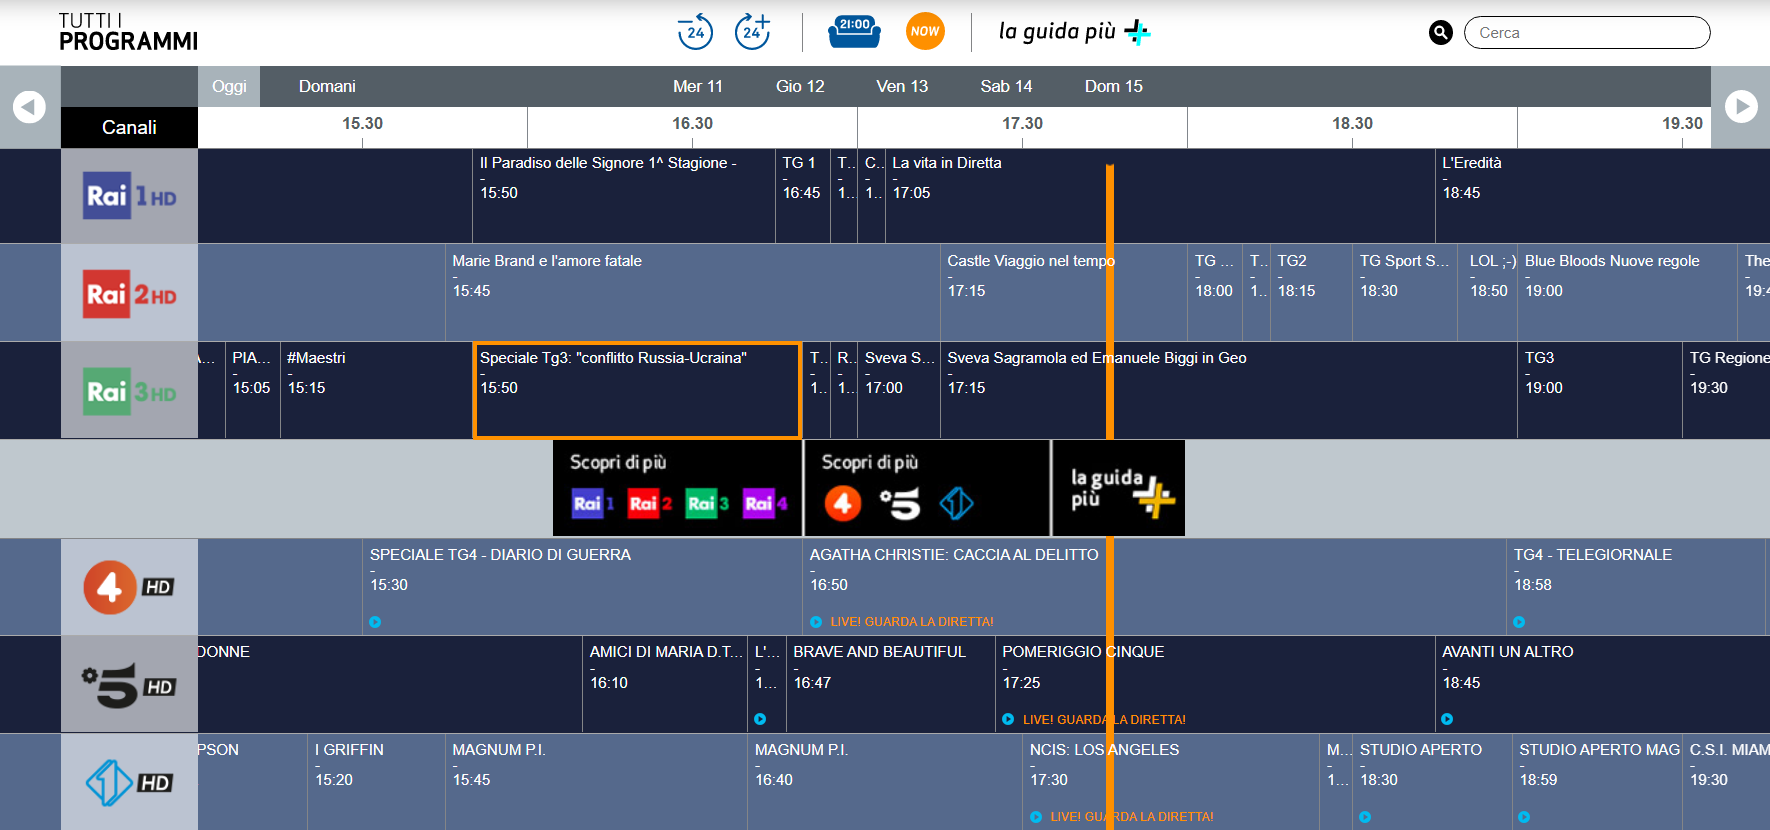
Task: Open L'Eredità program at 18:45
Action: tap(1602, 196)
